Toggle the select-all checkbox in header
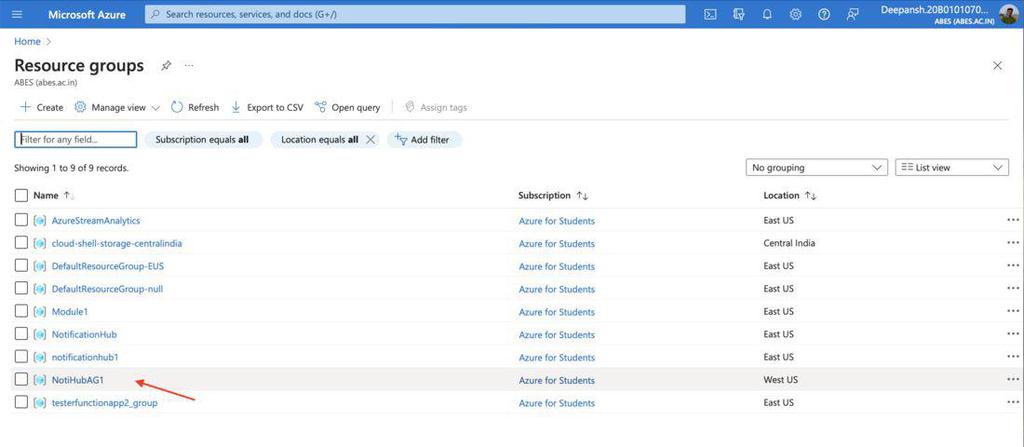The height and width of the screenshot is (447, 1024). point(22,196)
